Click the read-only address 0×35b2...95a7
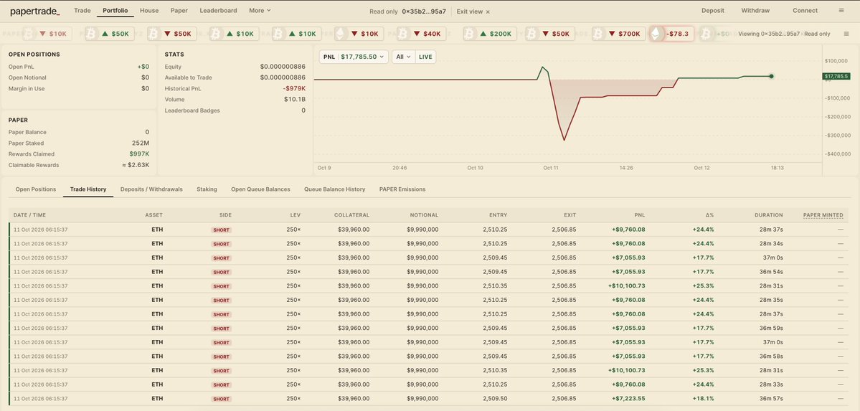This screenshot has width=860, height=411. pos(424,12)
